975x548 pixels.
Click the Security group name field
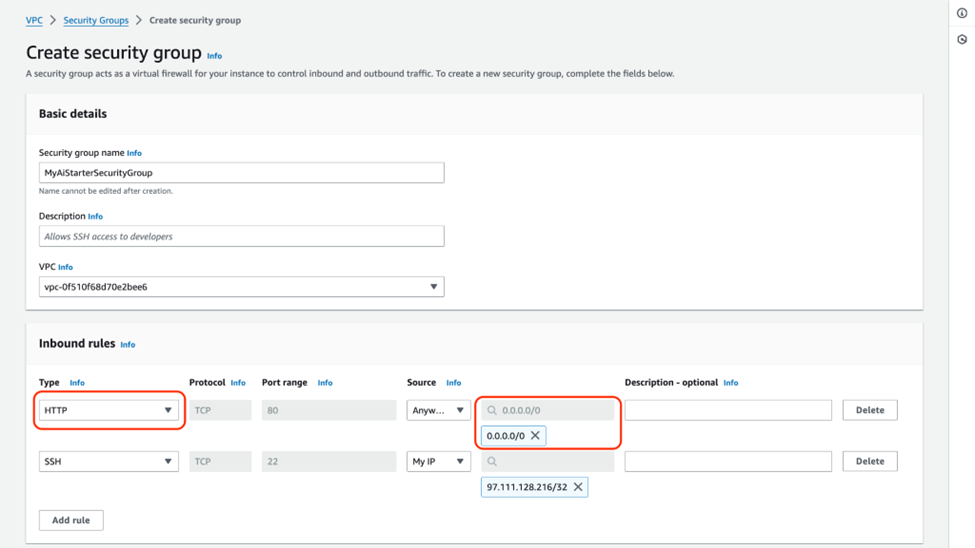pos(241,173)
